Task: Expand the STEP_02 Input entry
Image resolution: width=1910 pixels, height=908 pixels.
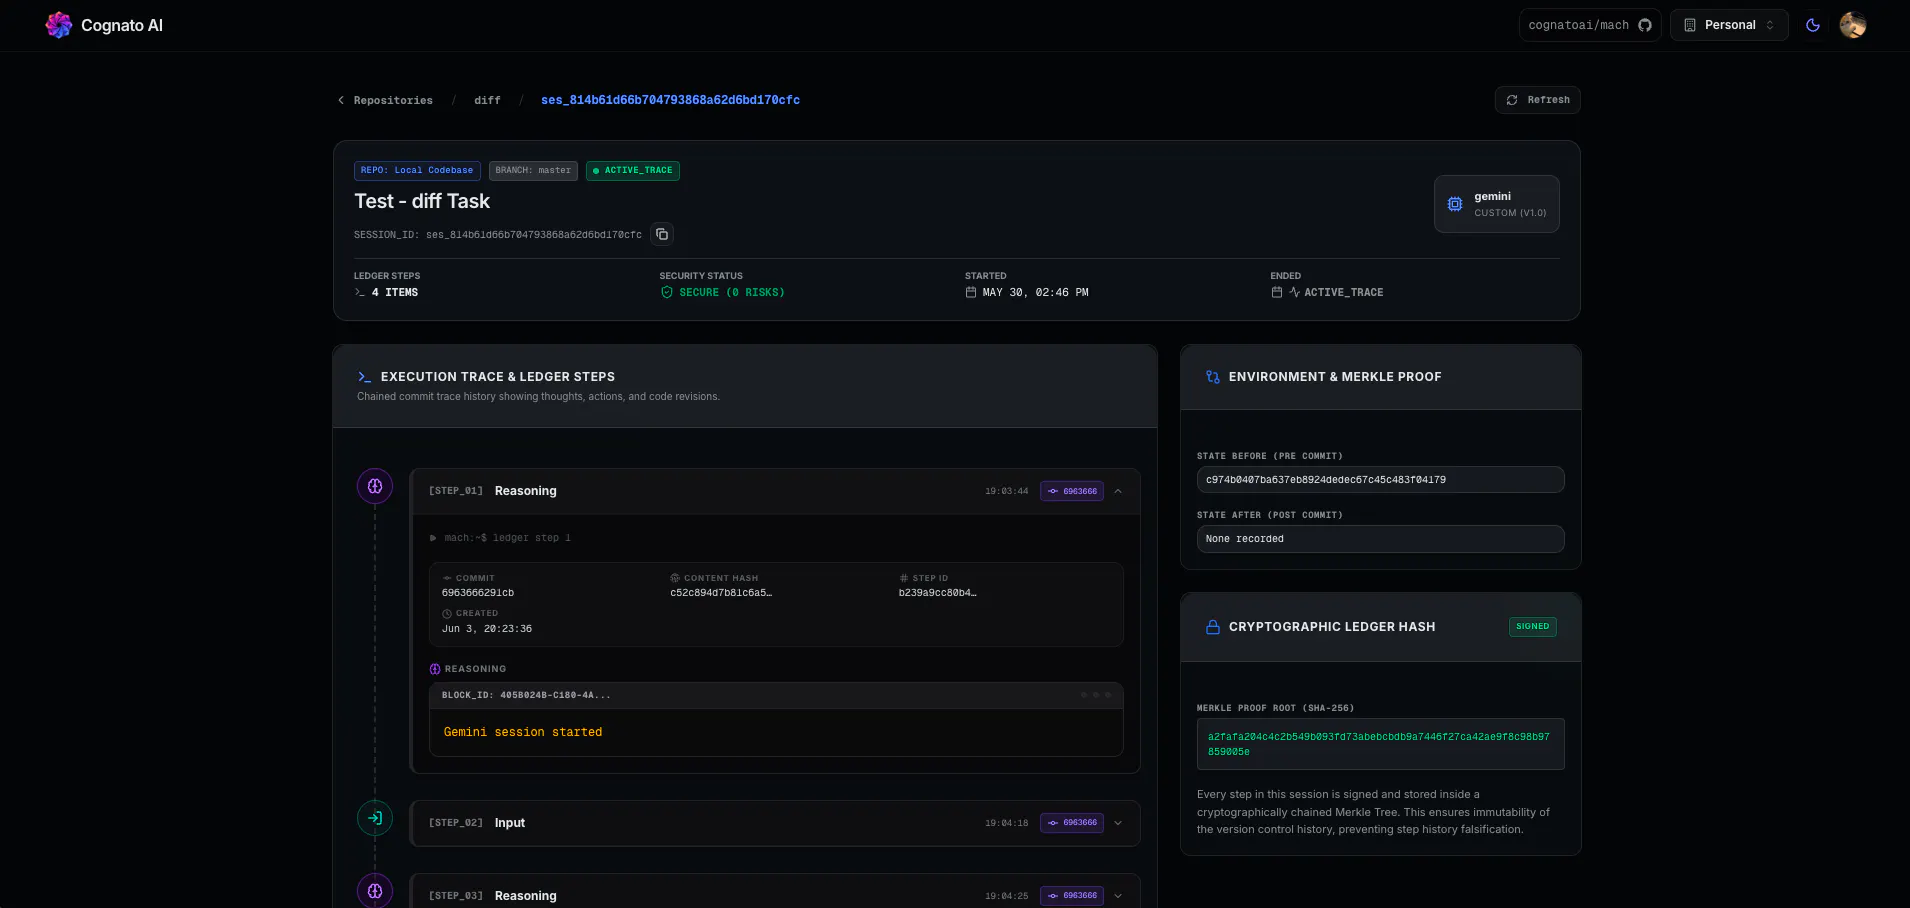Action: click(x=1118, y=823)
